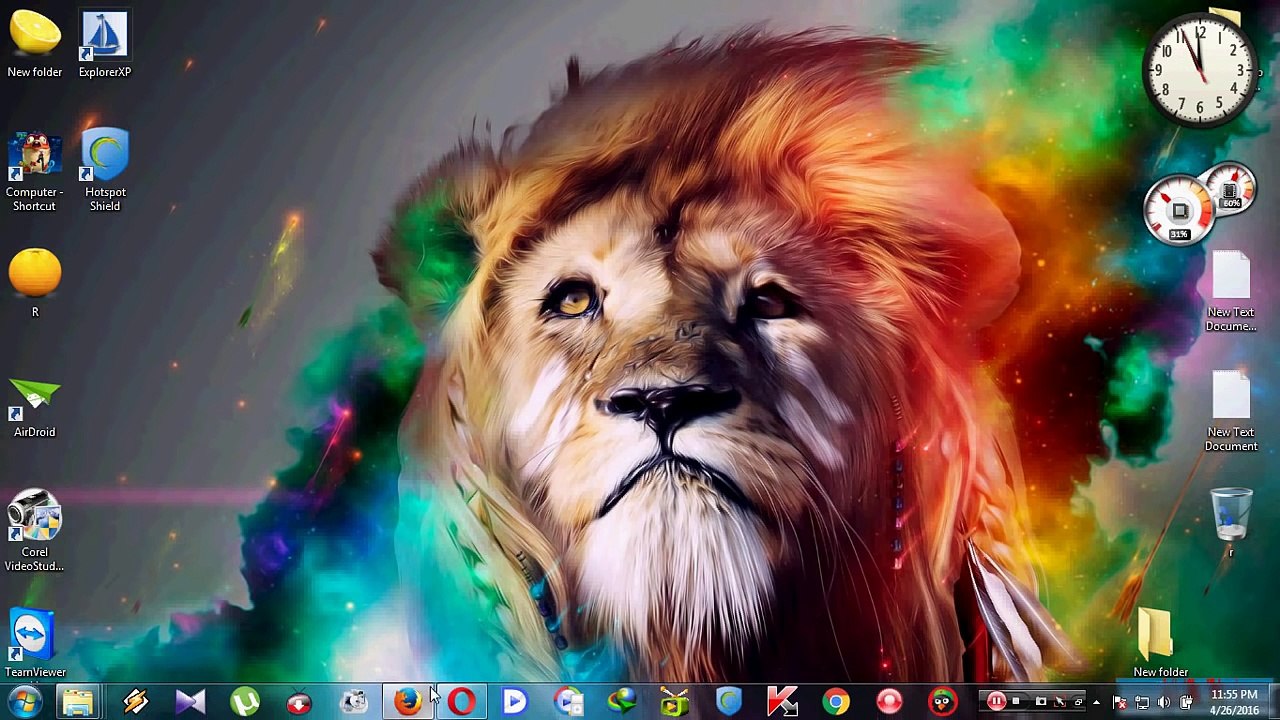Image resolution: width=1280 pixels, height=720 pixels.
Task: Launch Opera browser from the taskbar
Action: [x=461, y=702]
